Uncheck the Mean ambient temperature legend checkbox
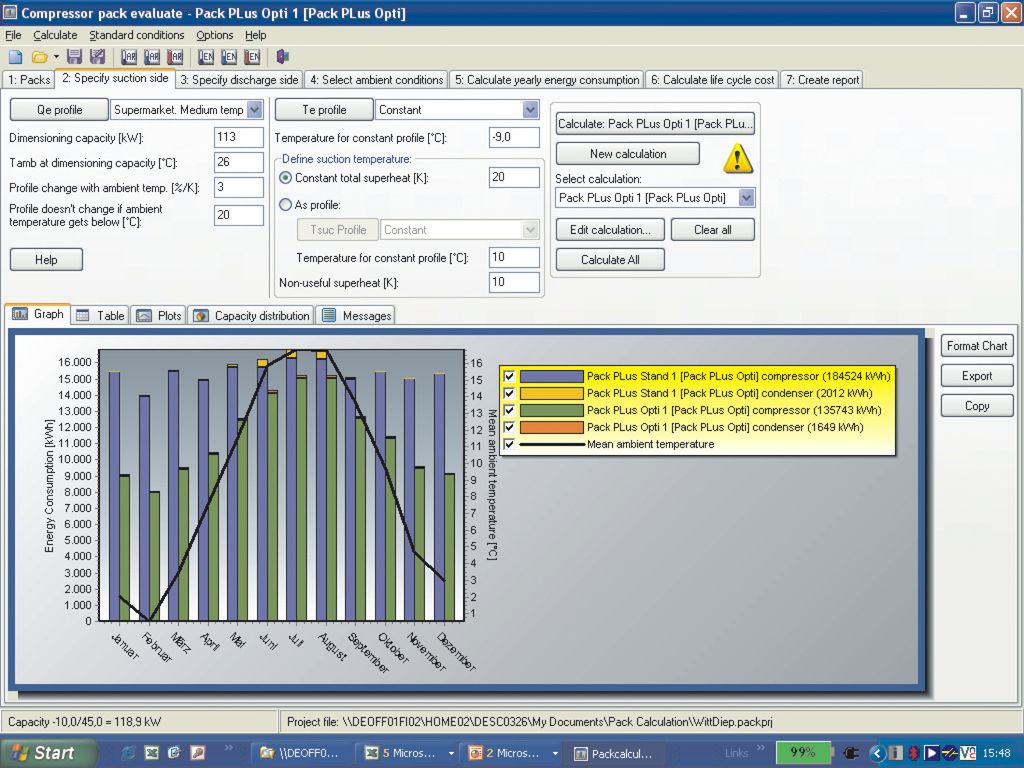 [510, 444]
